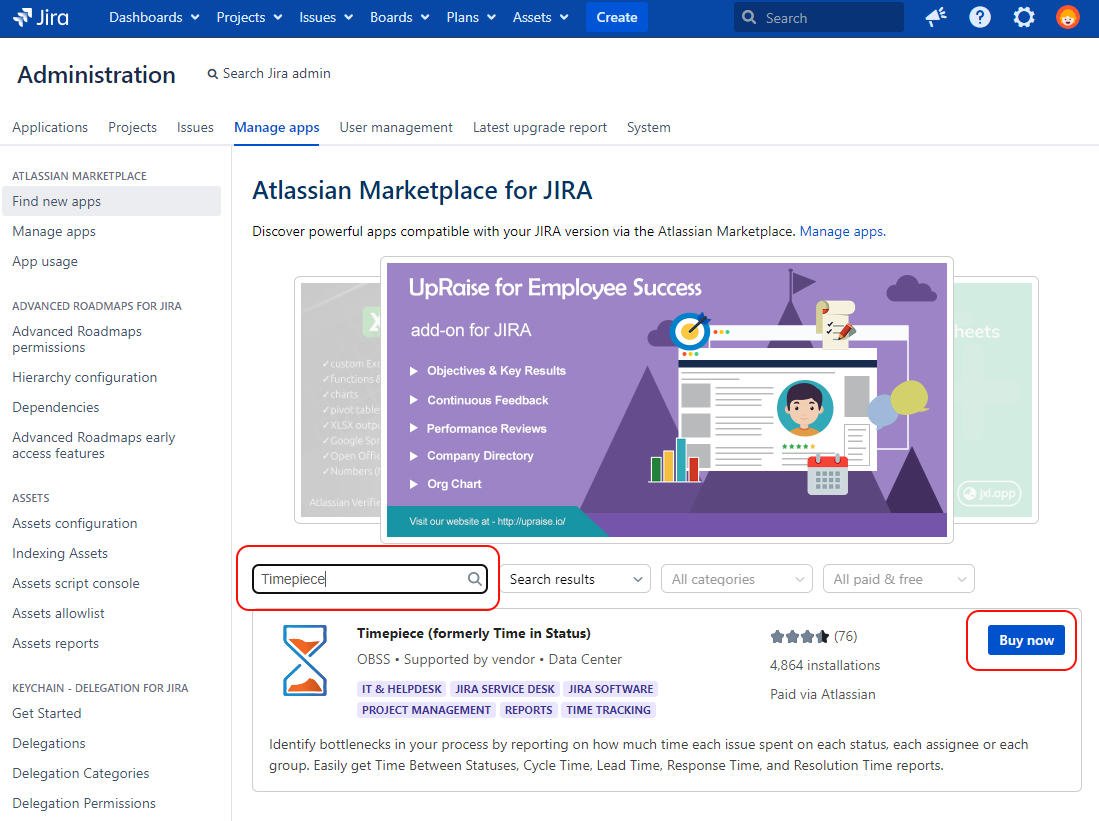Screen dimensions: 1099x821
Task: Open the settings gear icon
Action: (x=1024, y=17)
